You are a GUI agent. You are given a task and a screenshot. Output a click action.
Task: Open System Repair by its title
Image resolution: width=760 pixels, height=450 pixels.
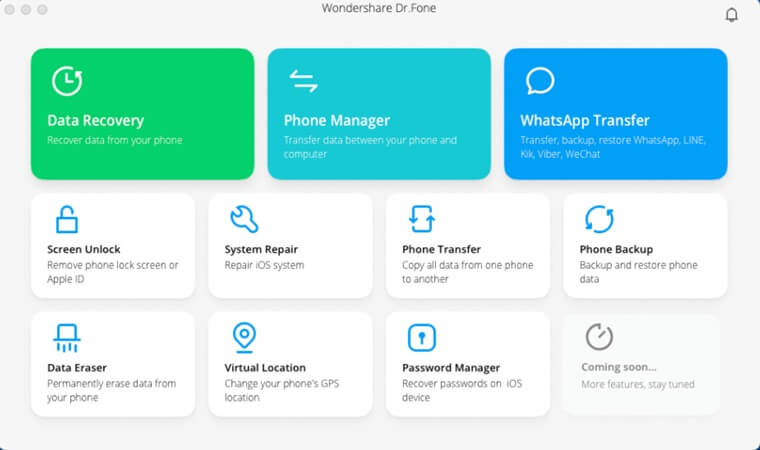[261, 249]
